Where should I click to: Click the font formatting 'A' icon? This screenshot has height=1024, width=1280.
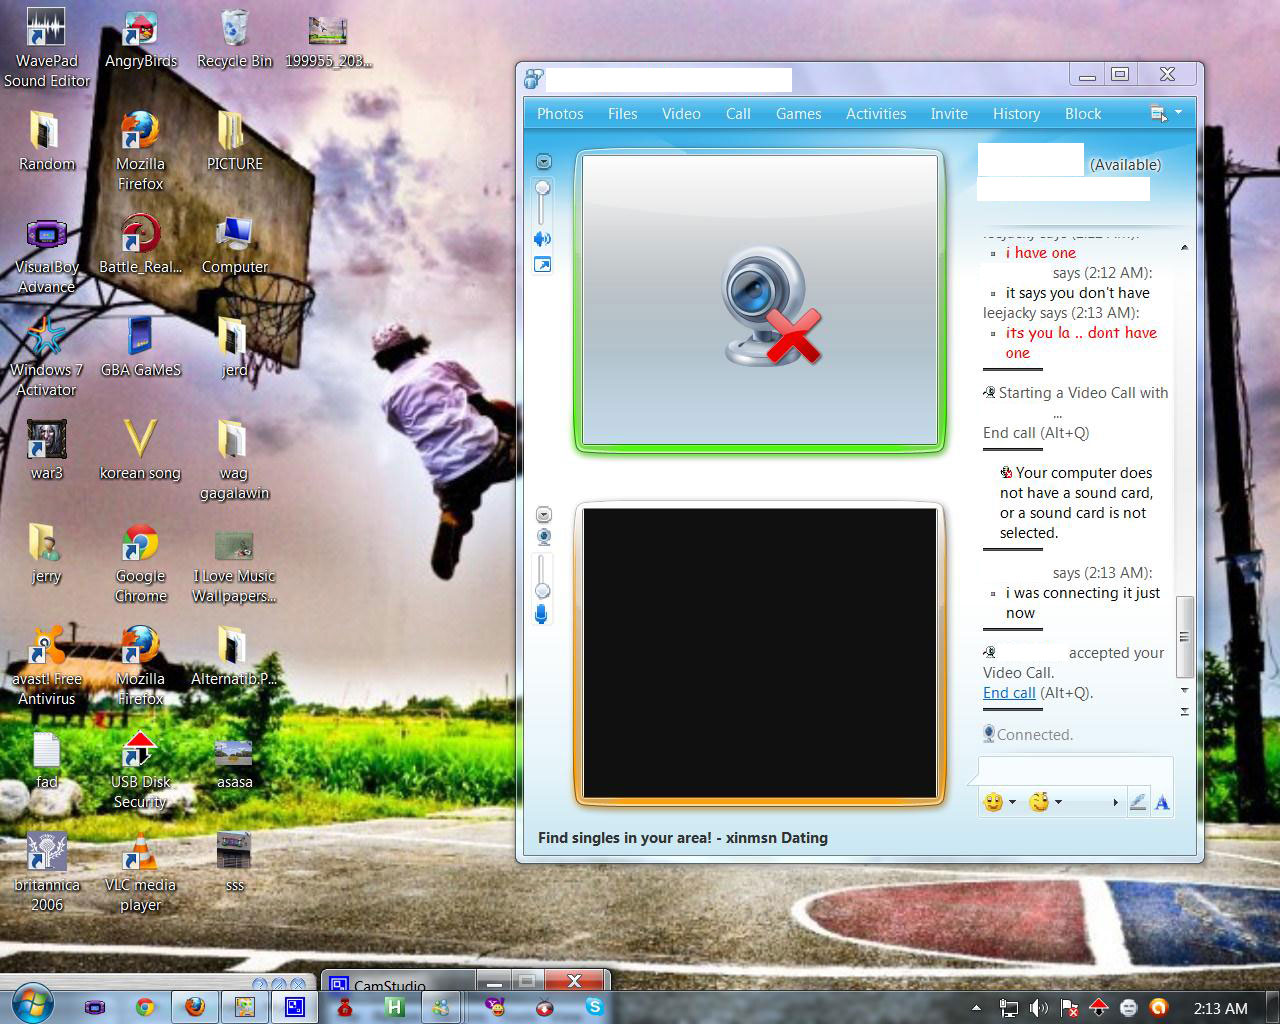[1161, 801]
